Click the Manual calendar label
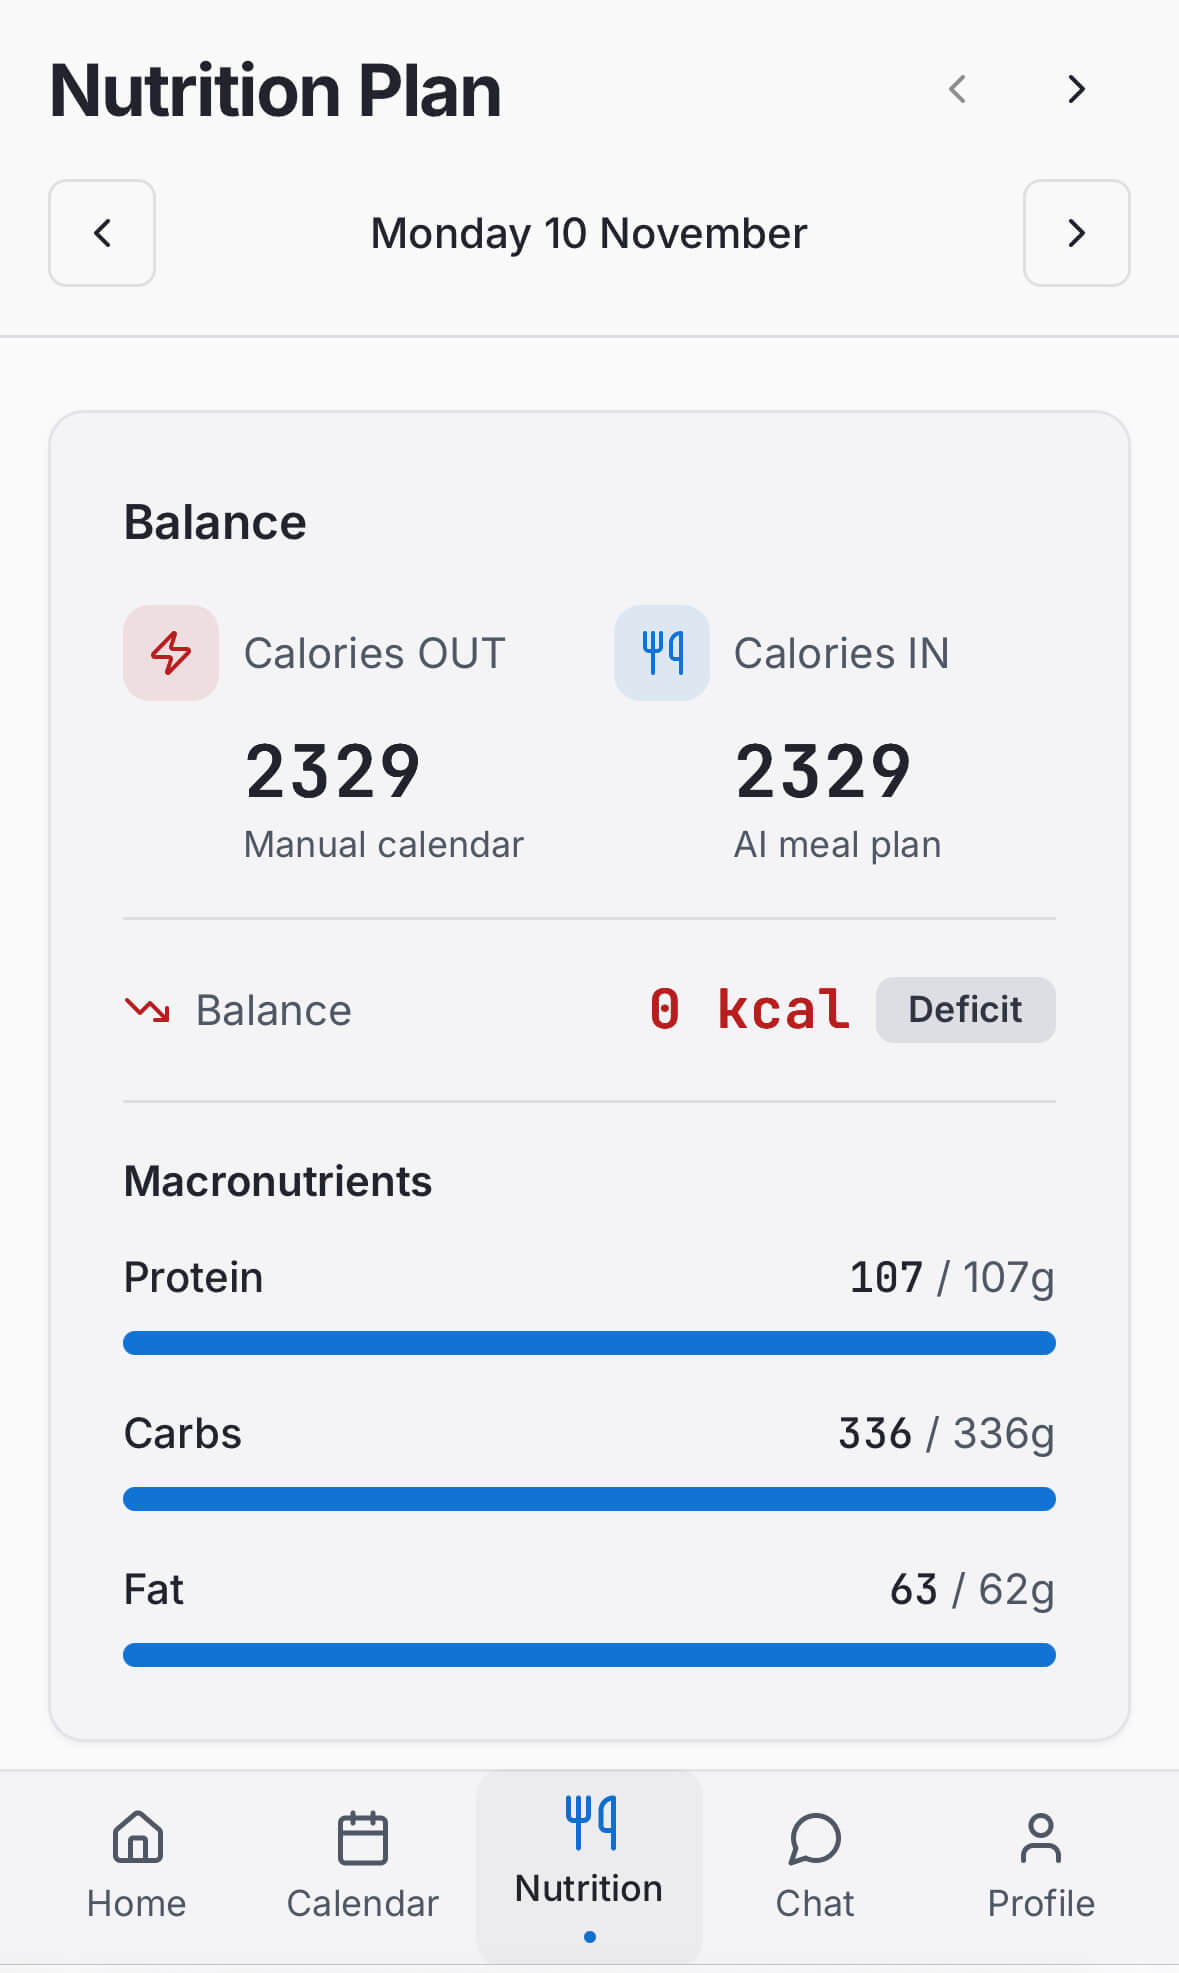Image resolution: width=1179 pixels, height=1973 pixels. tap(384, 845)
